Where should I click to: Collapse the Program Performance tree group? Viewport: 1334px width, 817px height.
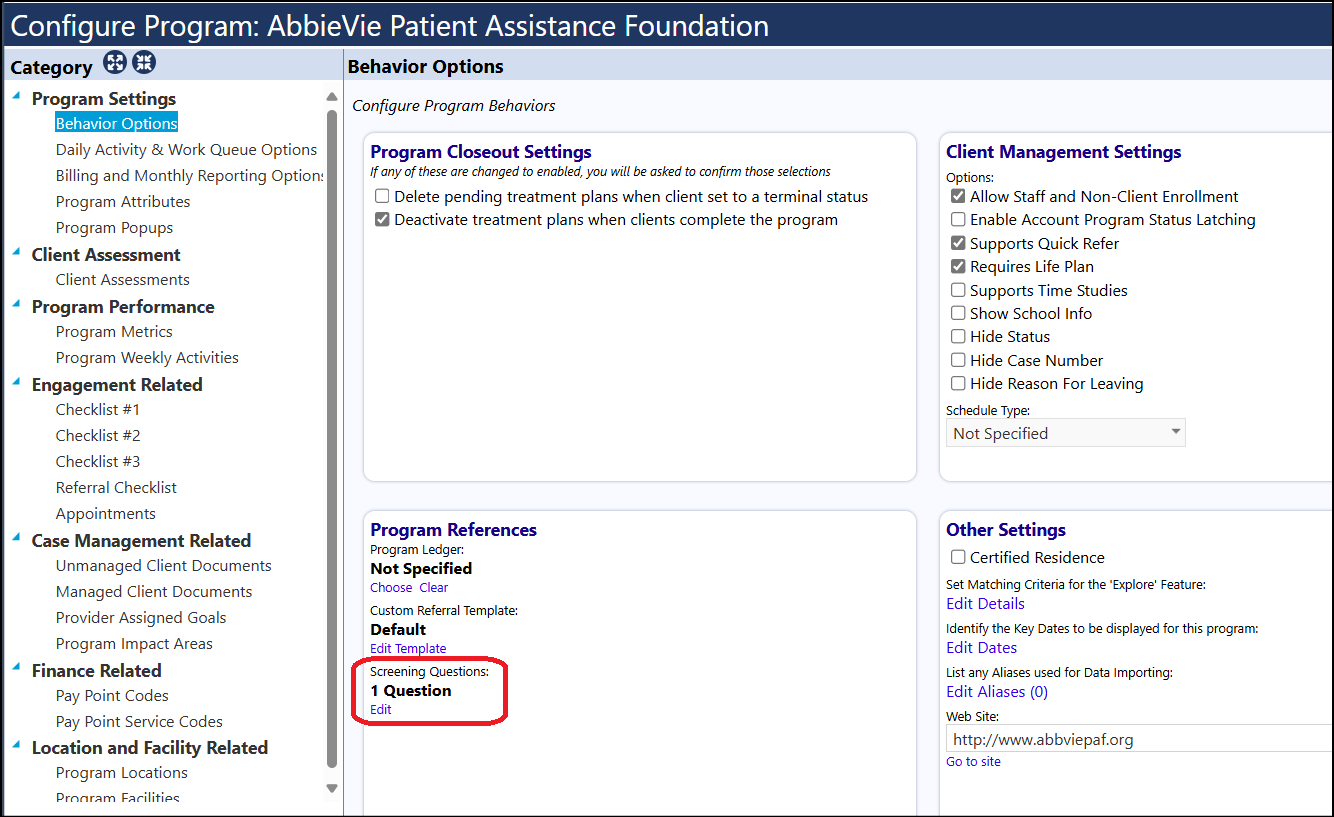[17, 303]
